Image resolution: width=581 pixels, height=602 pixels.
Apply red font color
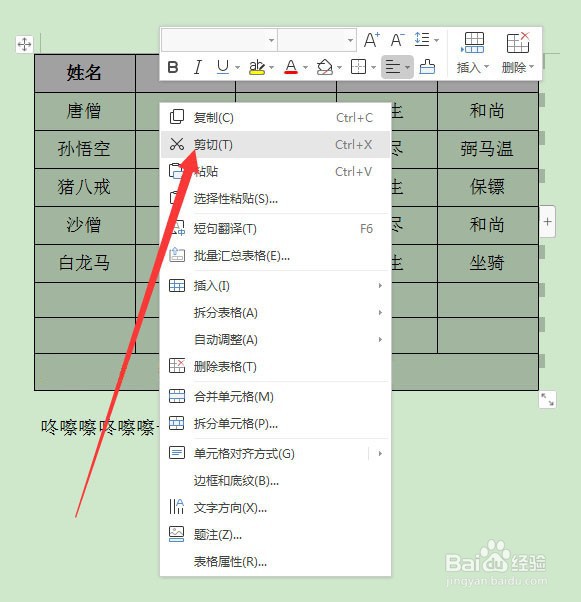[291, 67]
